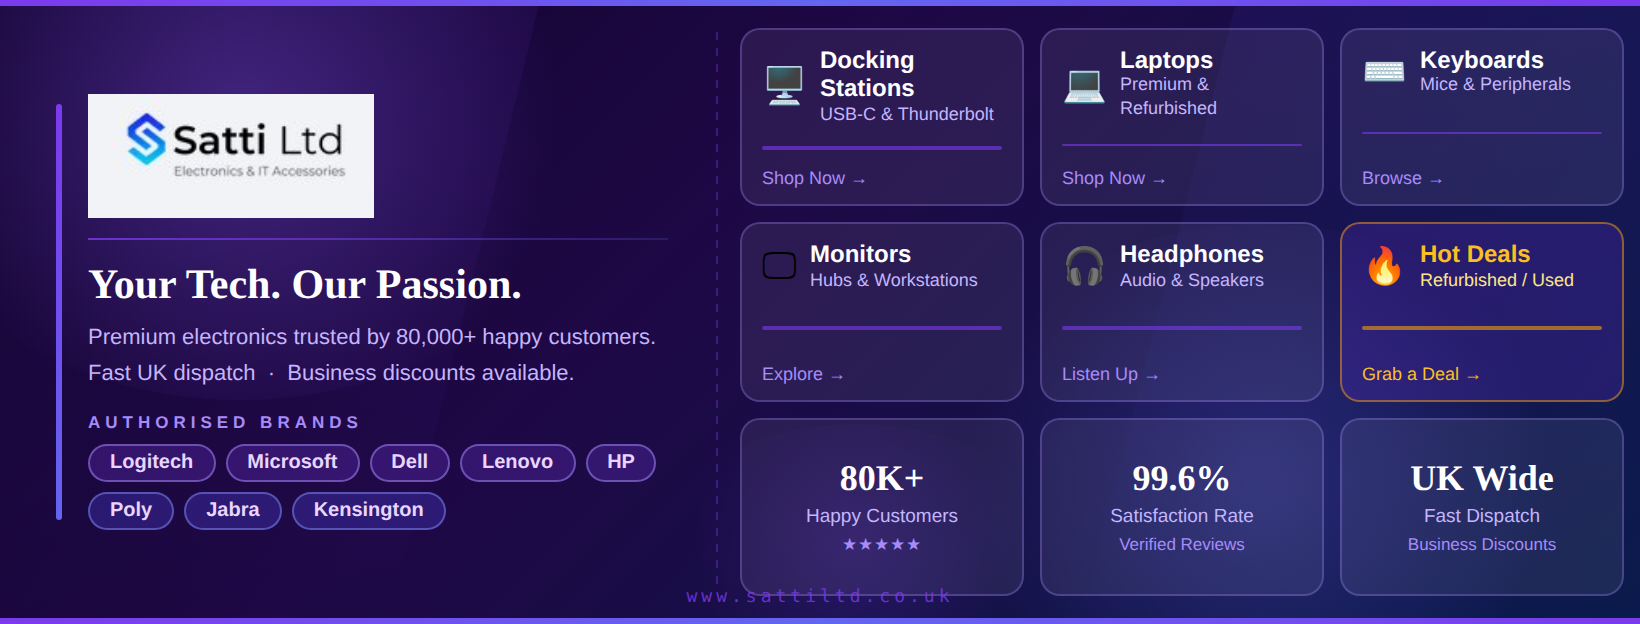This screenshot has width=1640, height=624.
Task: Click the 99.6% Satisfaction Rate card
Action: tap(1182, 507)
